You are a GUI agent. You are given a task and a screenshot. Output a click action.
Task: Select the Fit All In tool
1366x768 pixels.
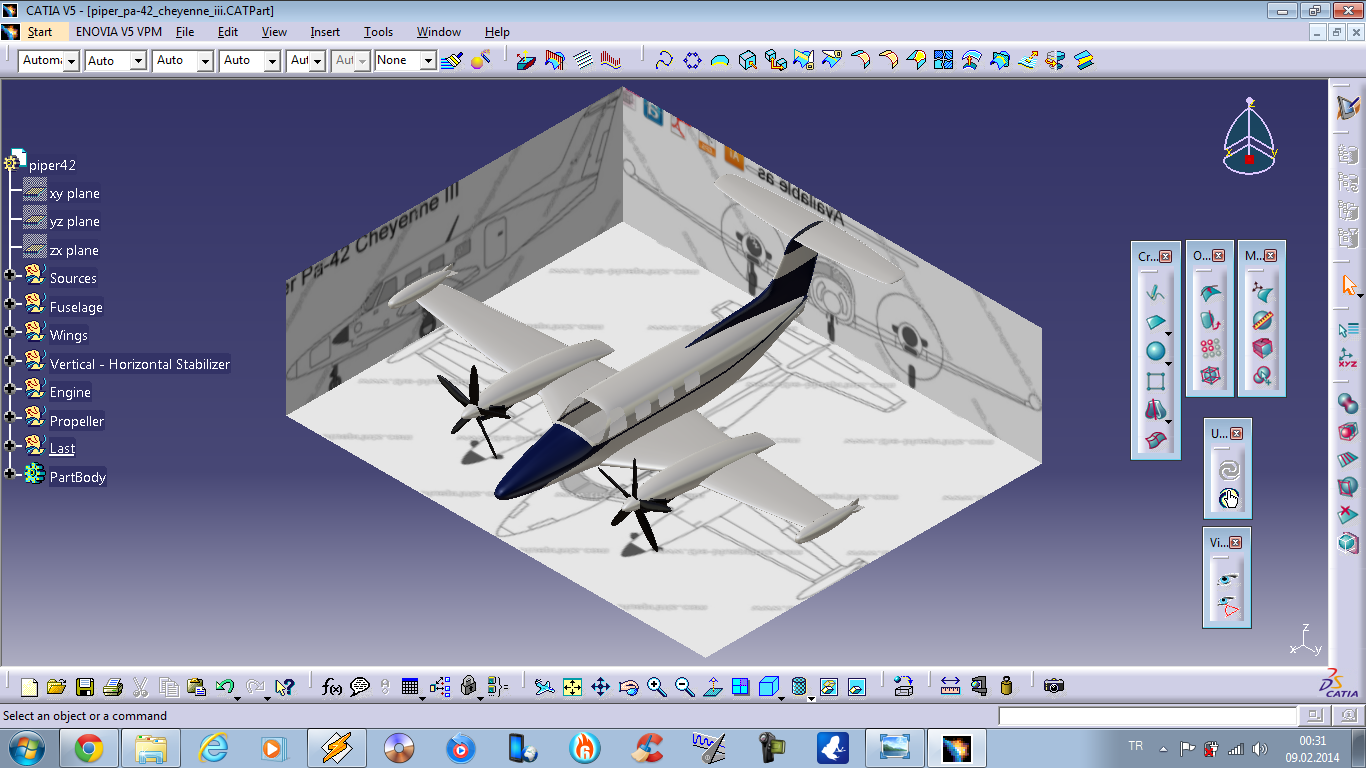tap(572, 687)
